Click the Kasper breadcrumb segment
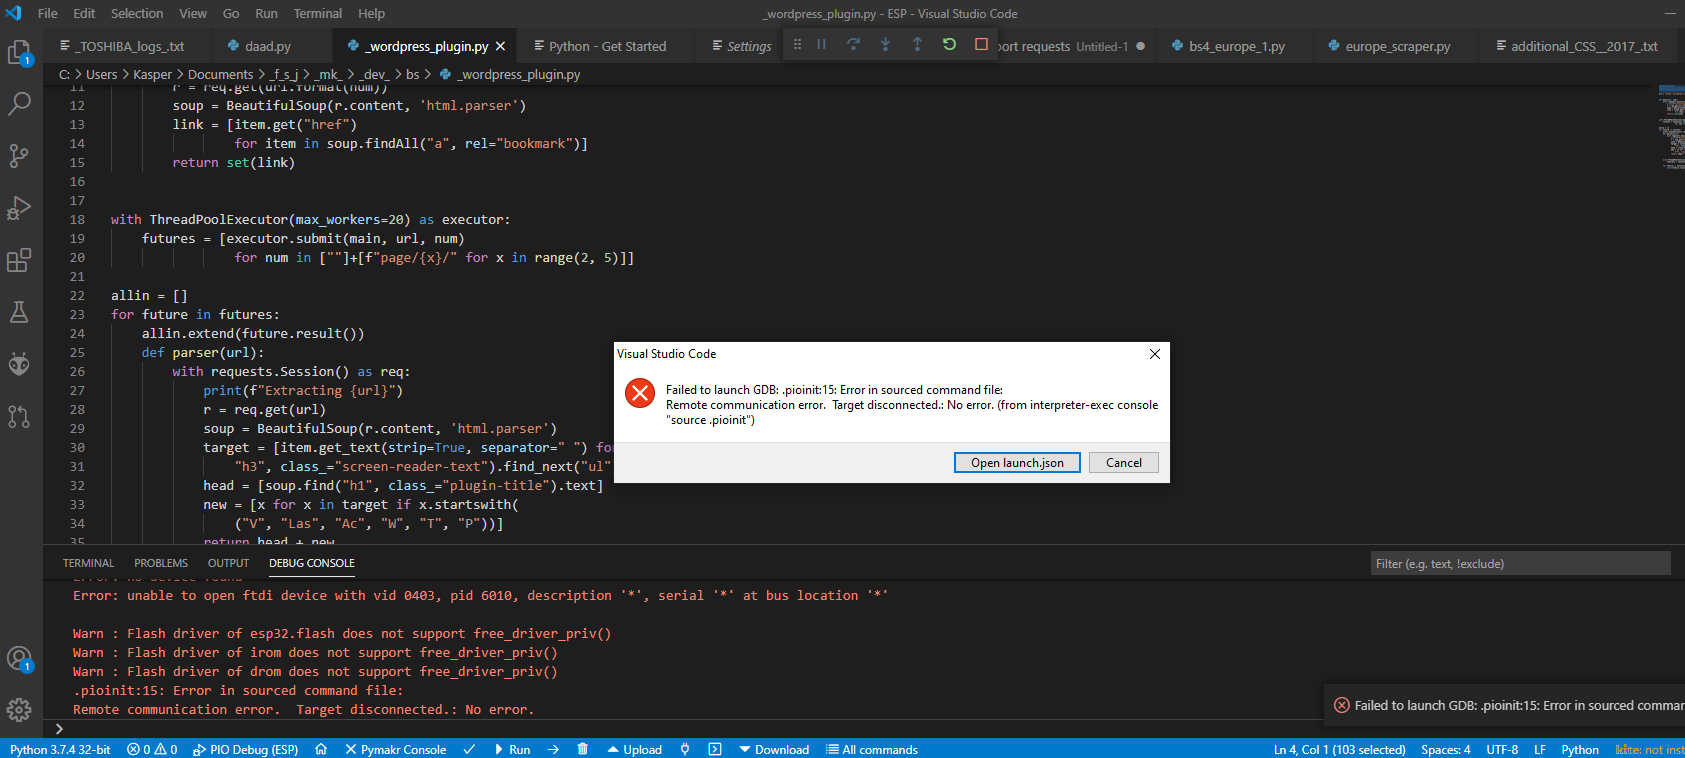Viewport: 1685px width, 758px height. click(152, 74)
